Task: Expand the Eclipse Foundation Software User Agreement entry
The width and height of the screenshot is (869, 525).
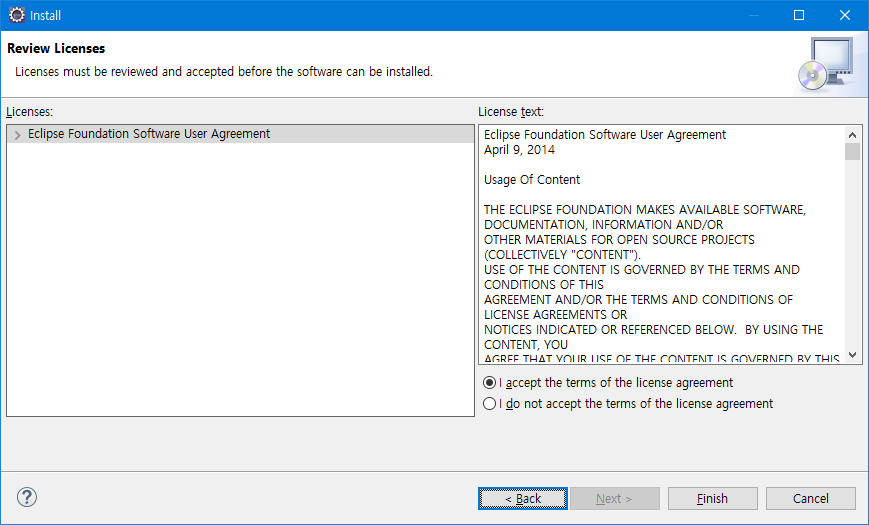Action: coord(17,135)
